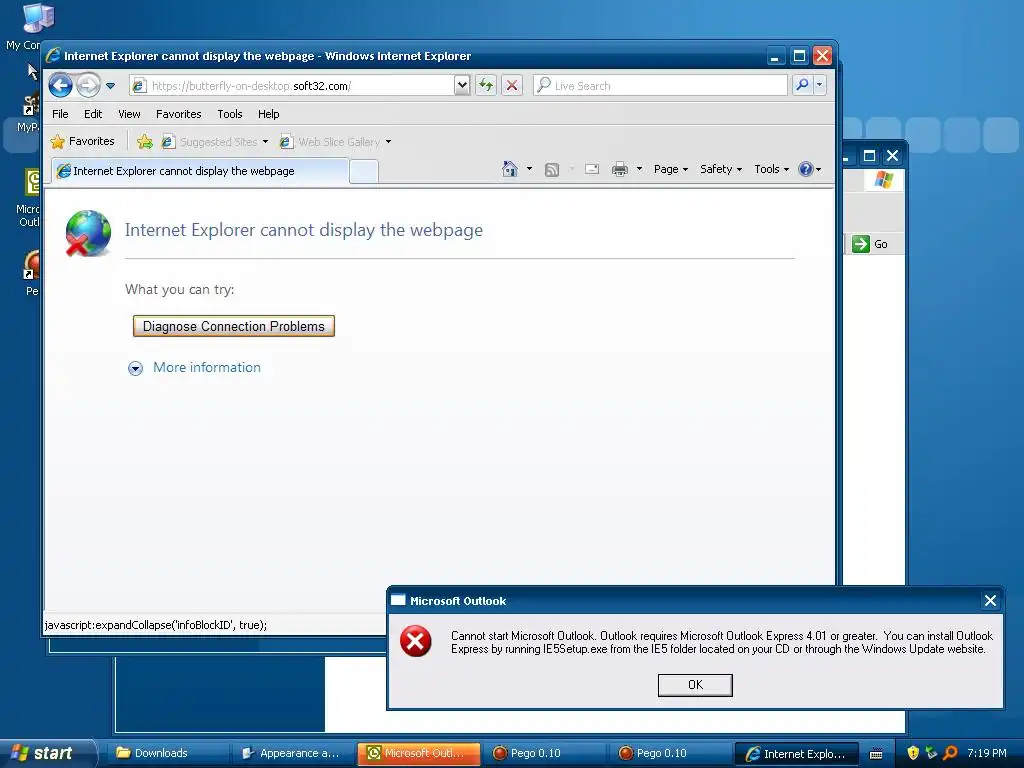Image resolution: width=1024 pixels, height=768 pixels.
Task: Click the RSS feeds icon
Action: pyautogui.click(x=552, y=170)
